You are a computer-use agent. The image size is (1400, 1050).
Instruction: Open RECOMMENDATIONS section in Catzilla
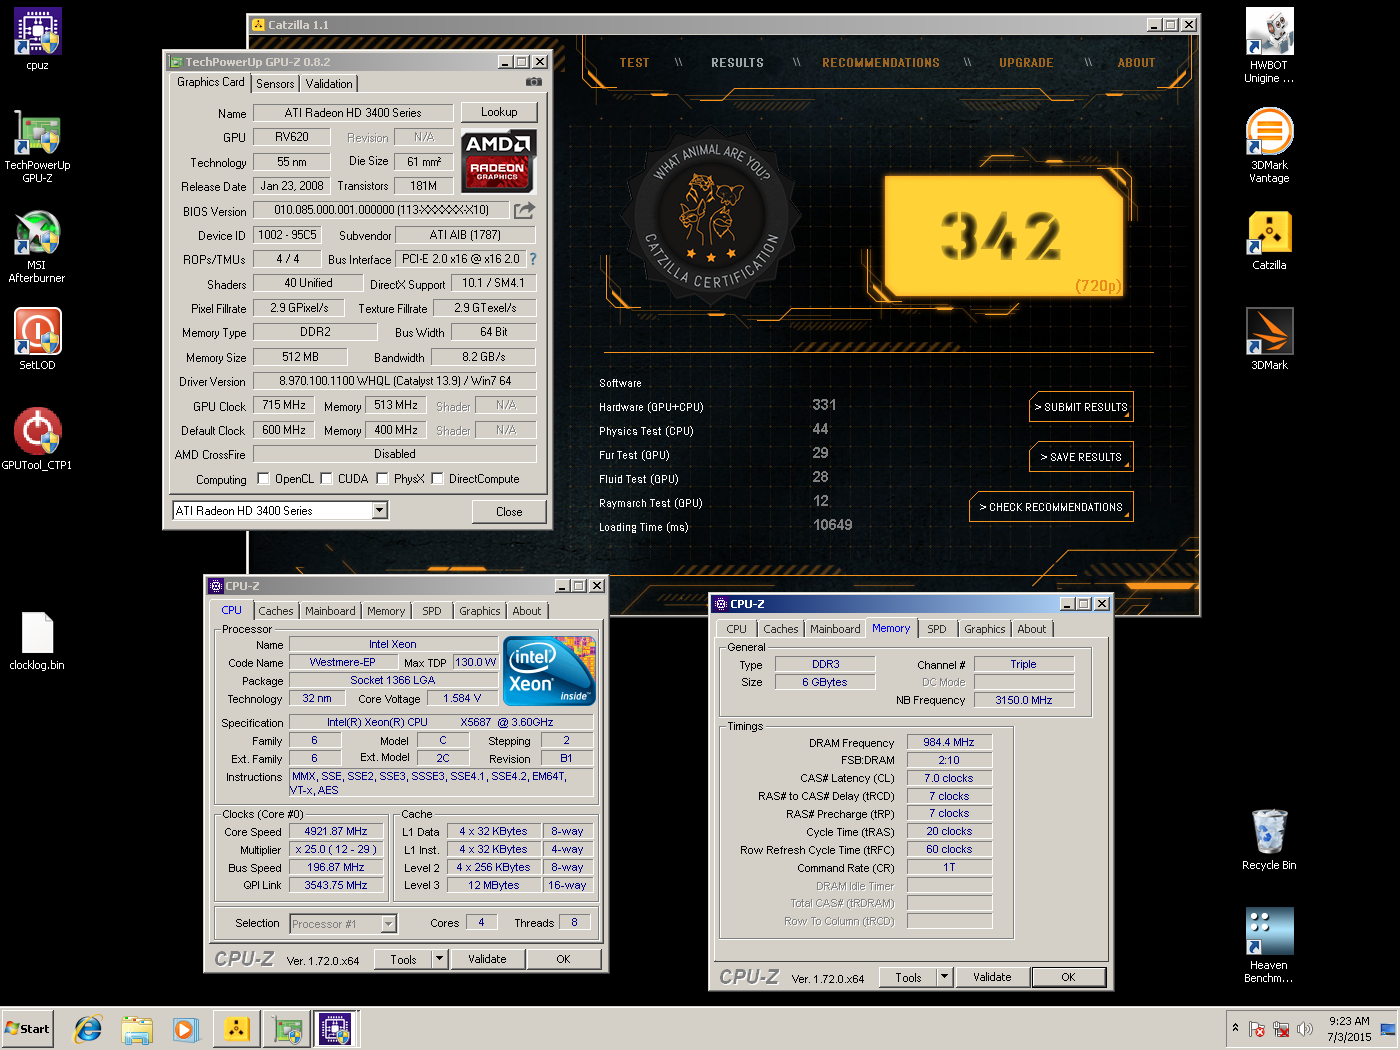coord(881,63)
